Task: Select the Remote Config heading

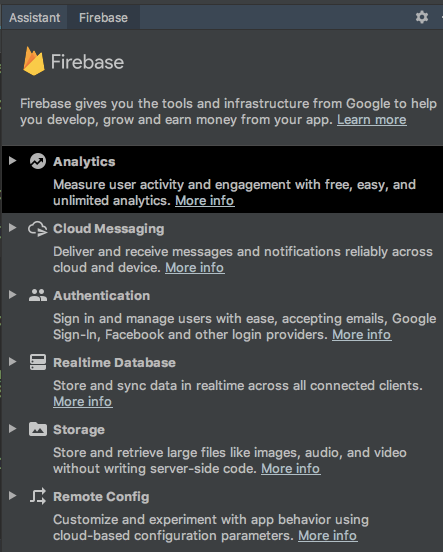Action: 101,497
